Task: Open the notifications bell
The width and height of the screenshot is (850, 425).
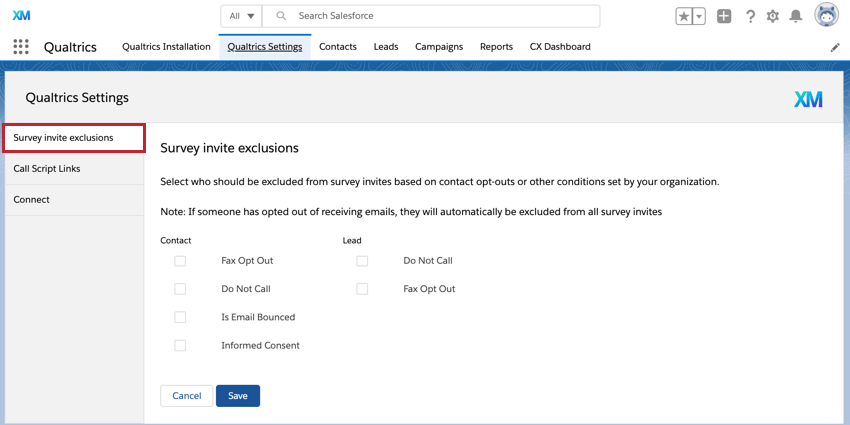Action: coord(796,17)
